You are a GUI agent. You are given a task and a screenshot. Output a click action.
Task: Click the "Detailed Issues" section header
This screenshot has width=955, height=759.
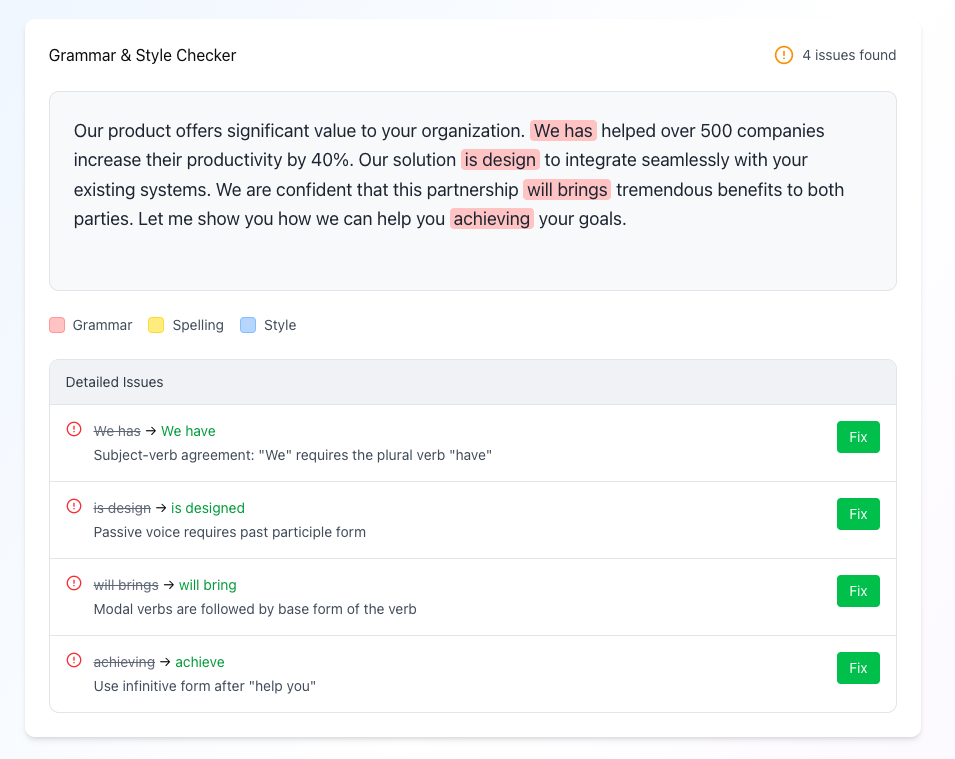pos(114,382)
